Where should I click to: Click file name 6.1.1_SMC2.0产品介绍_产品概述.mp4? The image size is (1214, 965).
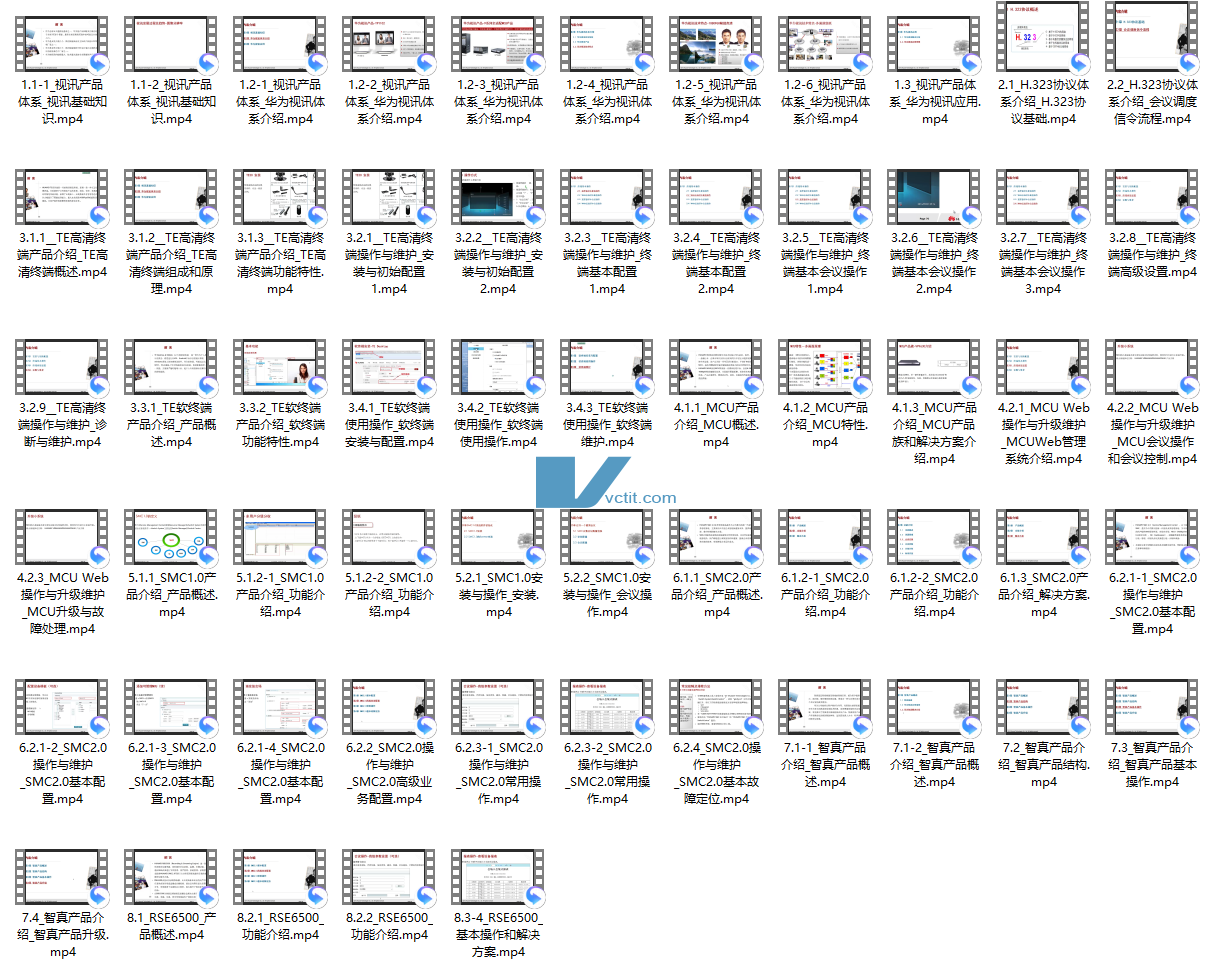[716, 595]
